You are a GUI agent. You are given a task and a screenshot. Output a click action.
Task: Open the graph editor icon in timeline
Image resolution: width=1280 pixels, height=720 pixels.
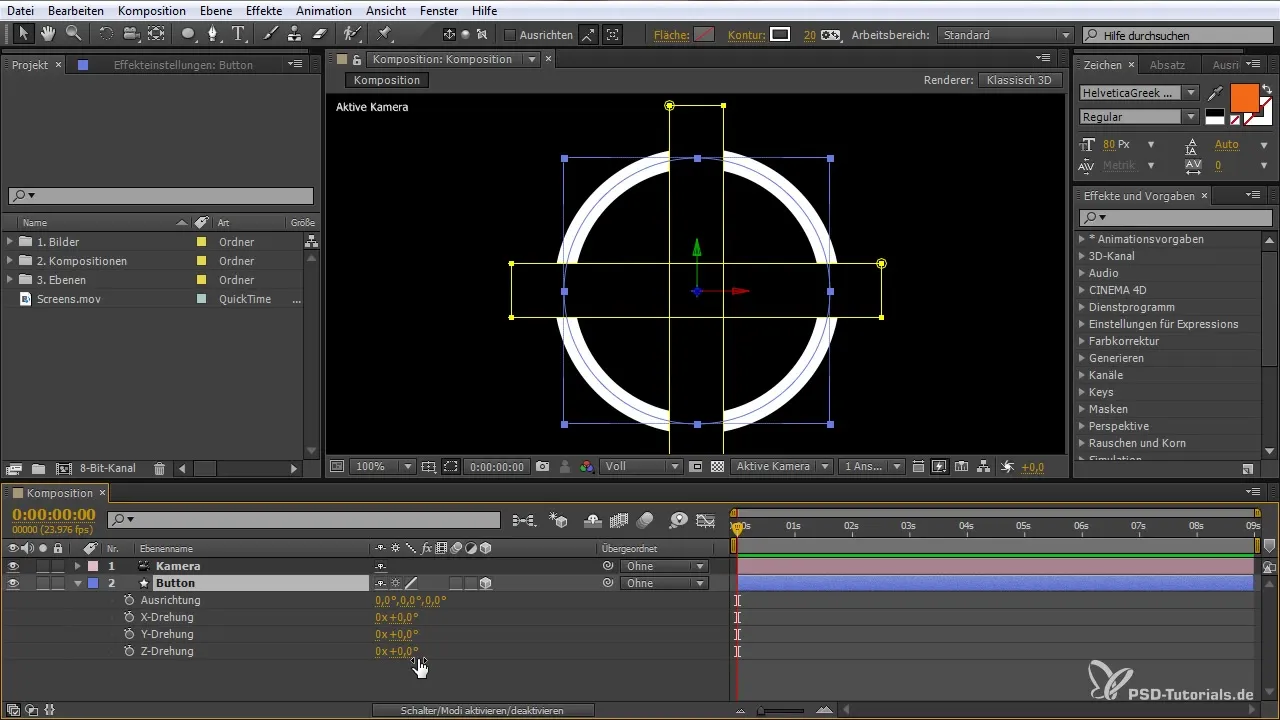click(706, 520)
